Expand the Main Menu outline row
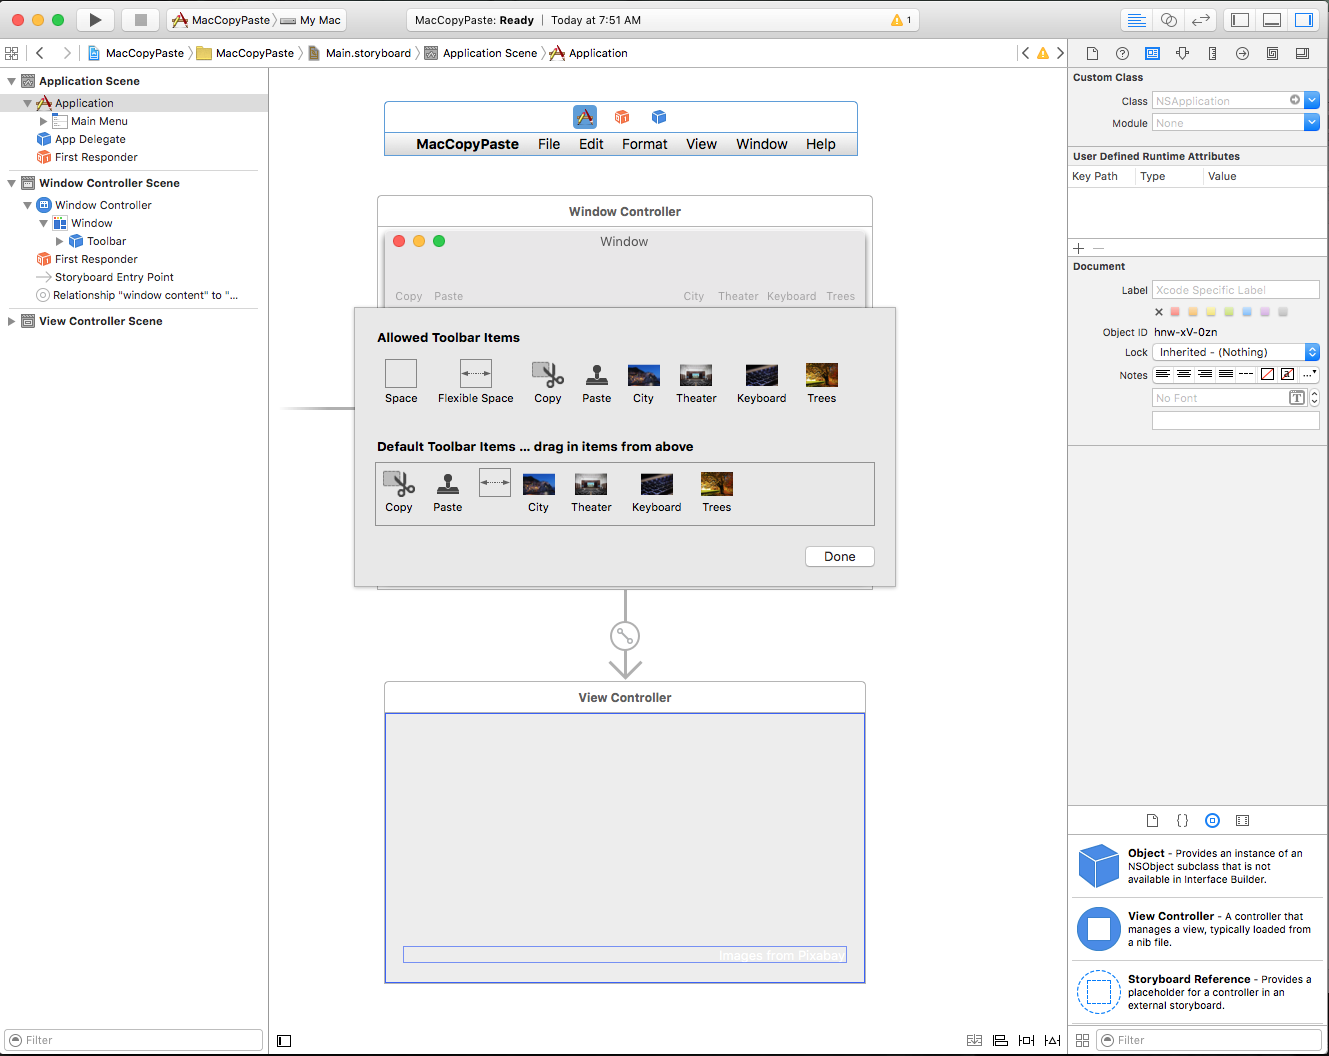The image size is (1329, 1056). [x=43, y=121]
